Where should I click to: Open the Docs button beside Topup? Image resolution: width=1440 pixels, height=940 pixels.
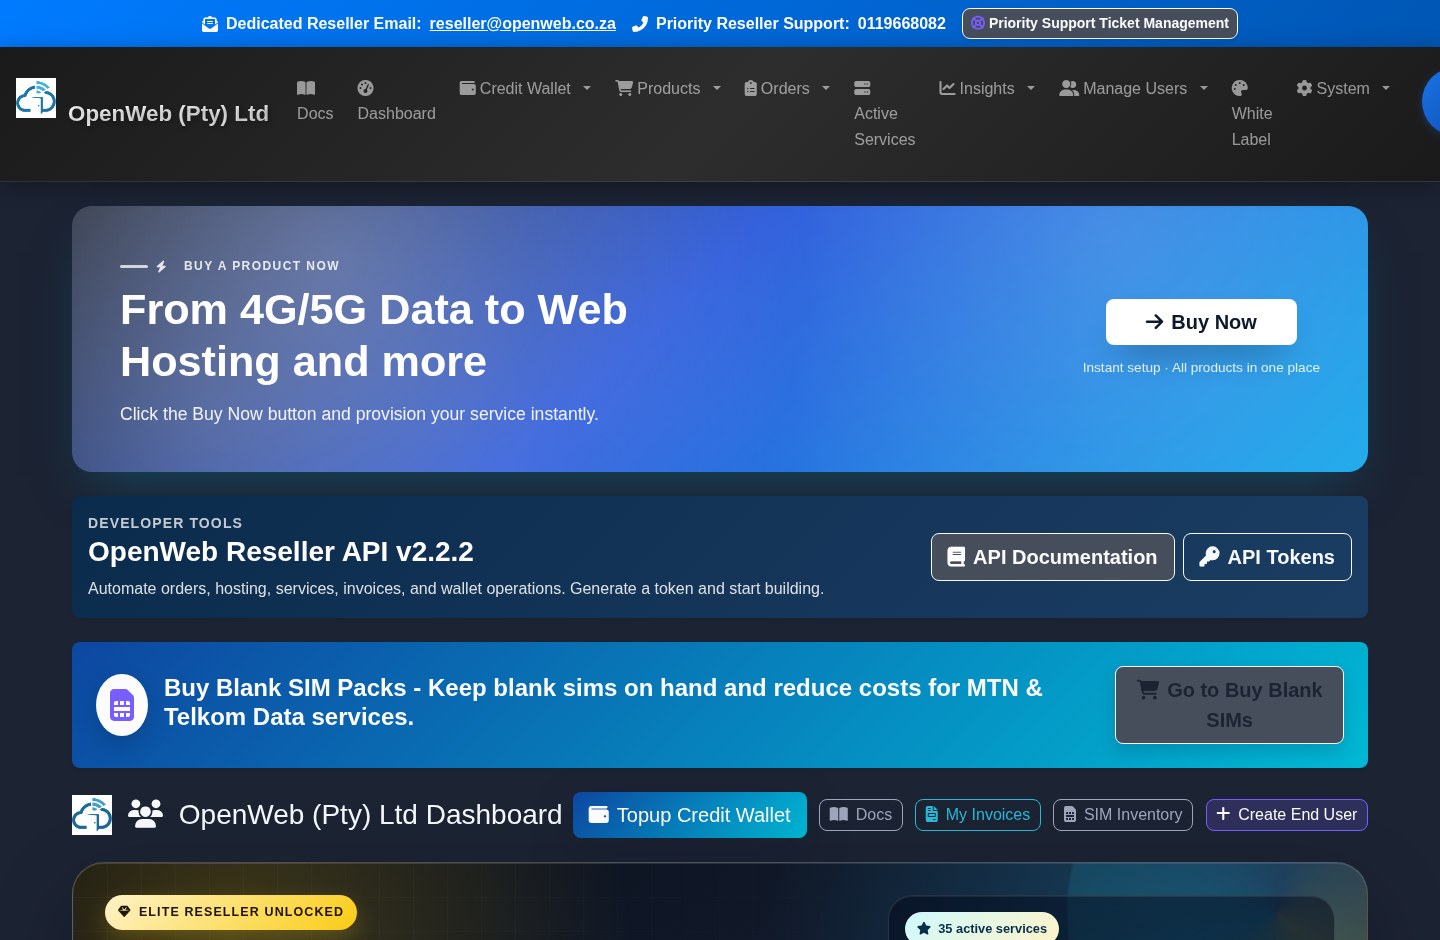click(861, 815)
